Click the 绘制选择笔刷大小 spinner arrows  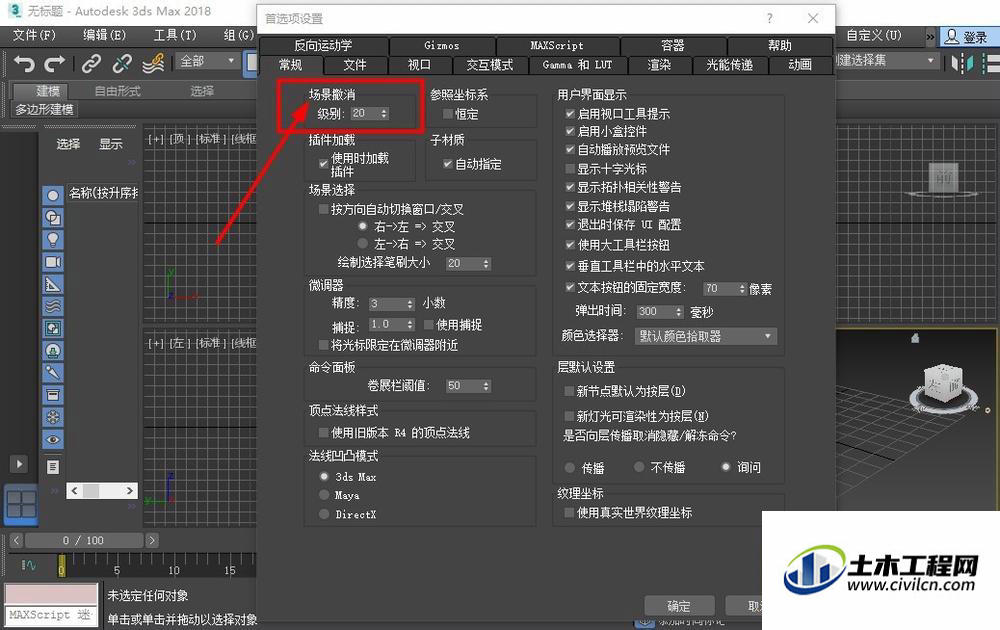tap(486, 263)
